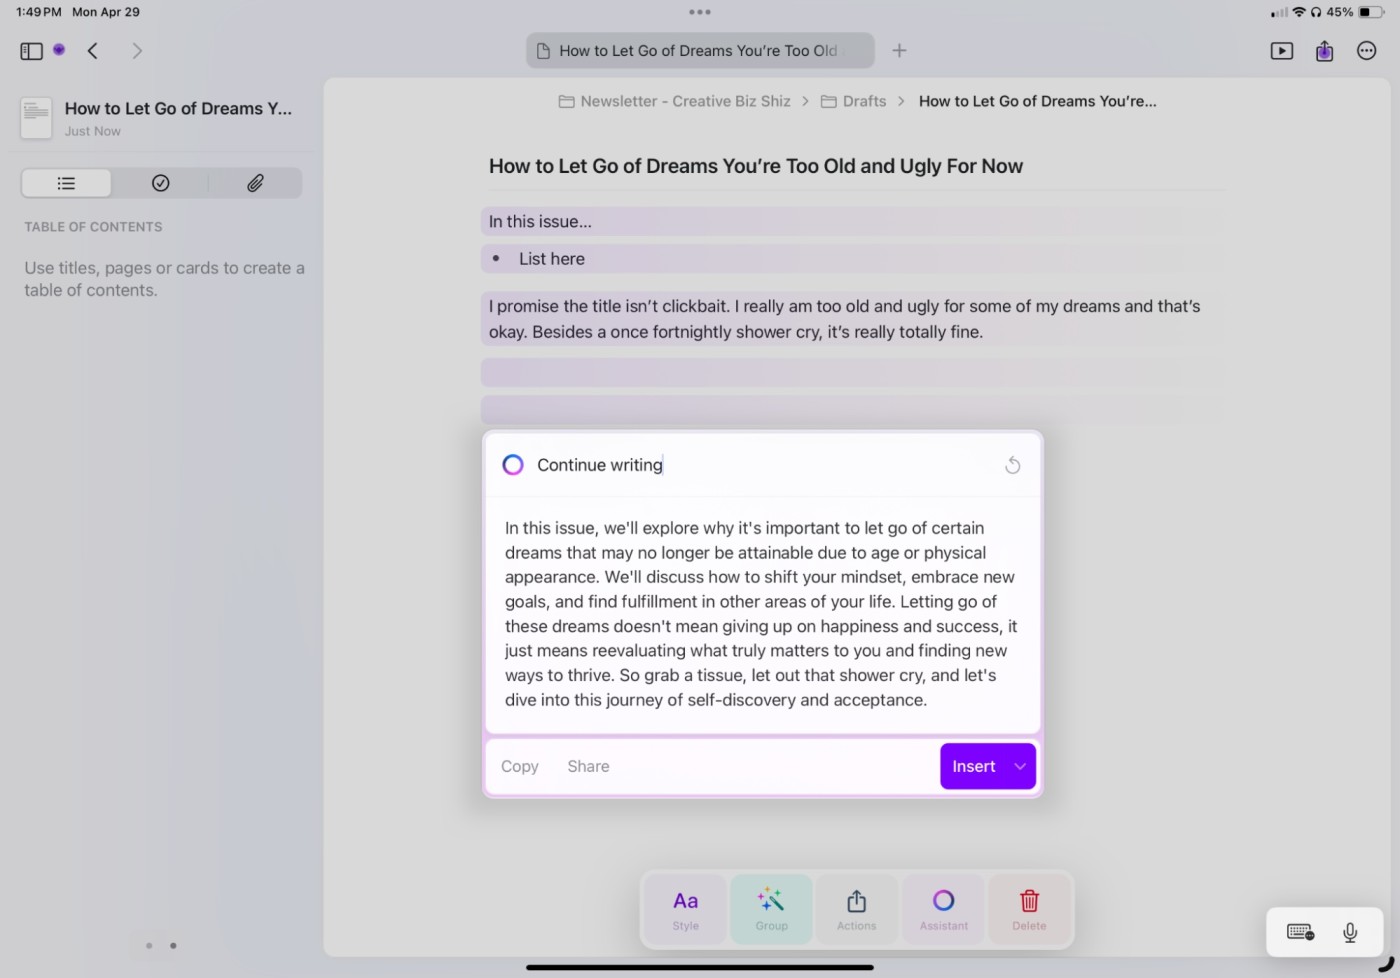
Task: Edit the Continue writing prompt field
Action: click(765, 465)
